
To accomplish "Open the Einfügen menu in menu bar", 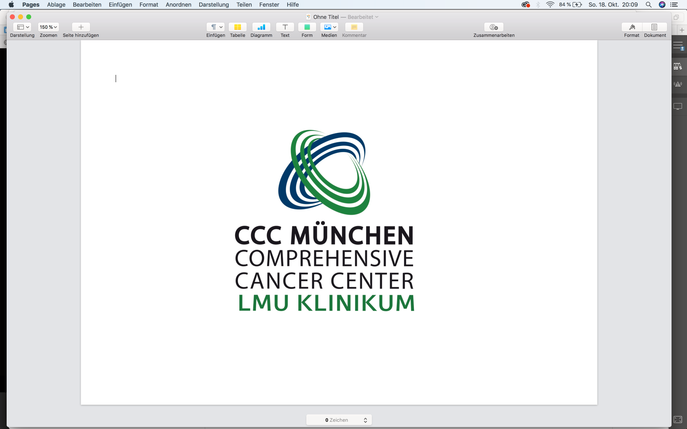I will (120, 4).
